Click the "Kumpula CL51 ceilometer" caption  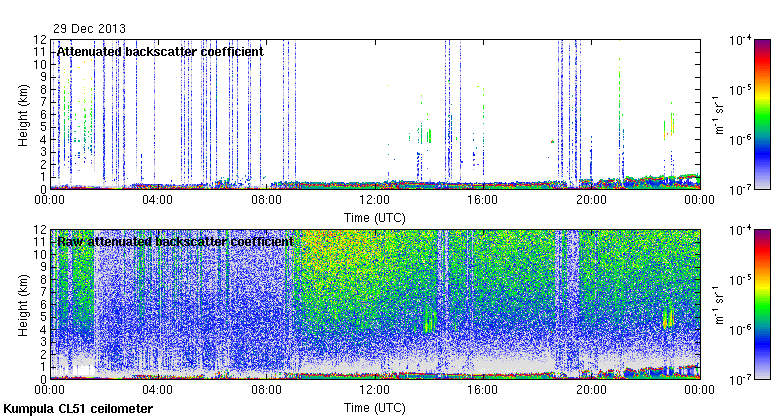point(78,409)
